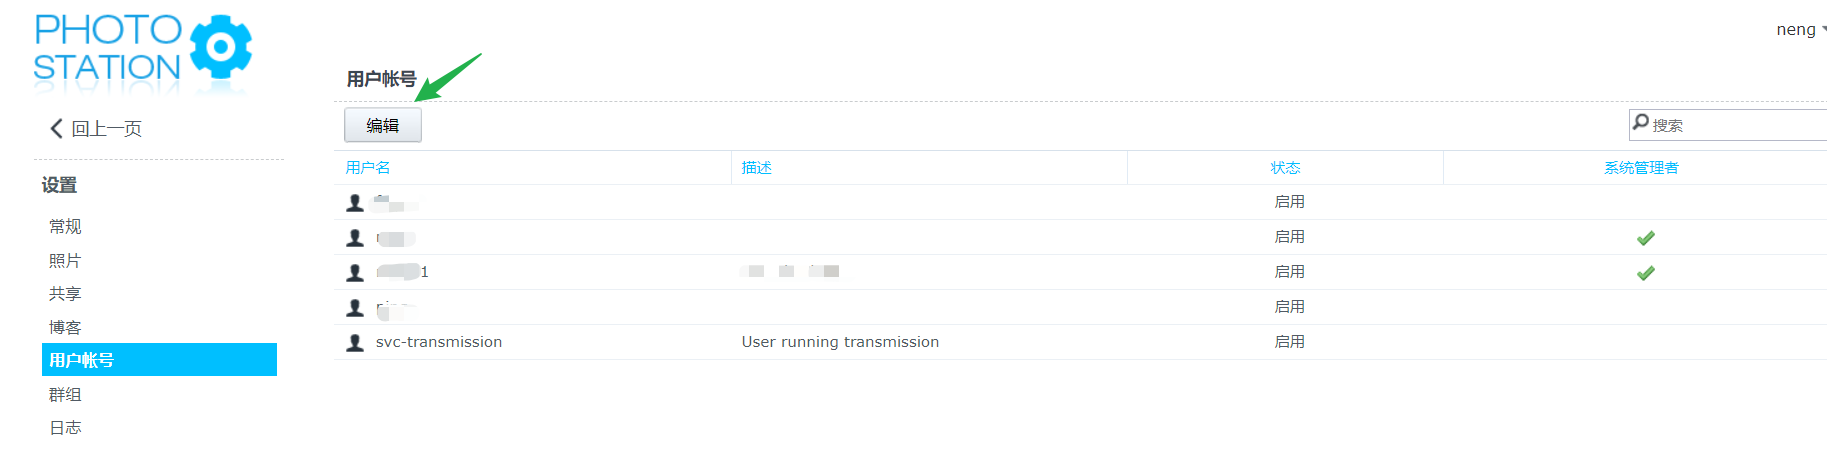
Task: Sort by 系统管理者 column header
Action: [x=1641, y=168]
